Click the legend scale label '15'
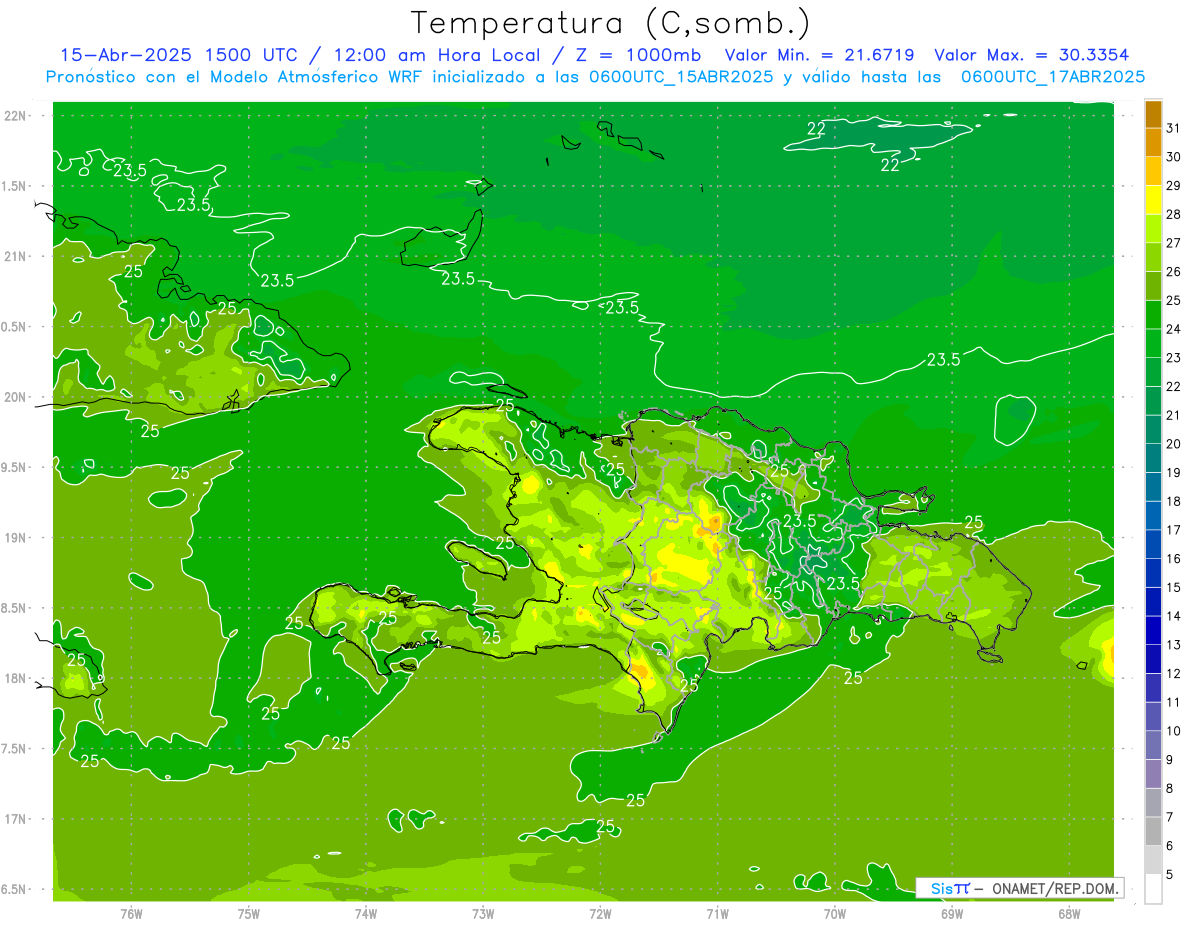1200x927 pixels. click(1173, 588)
